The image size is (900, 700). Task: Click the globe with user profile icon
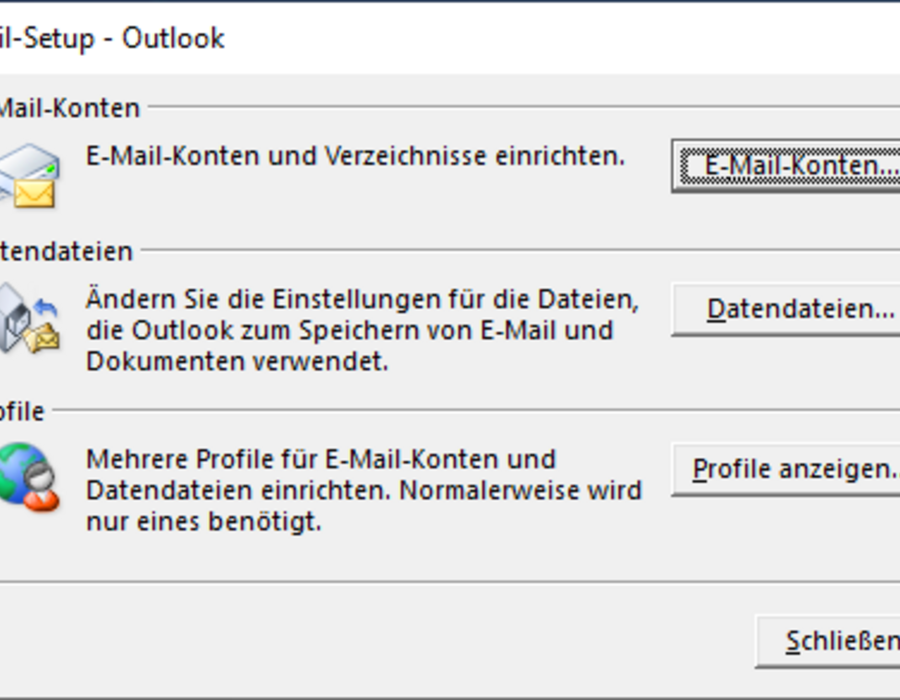(30, 477)
